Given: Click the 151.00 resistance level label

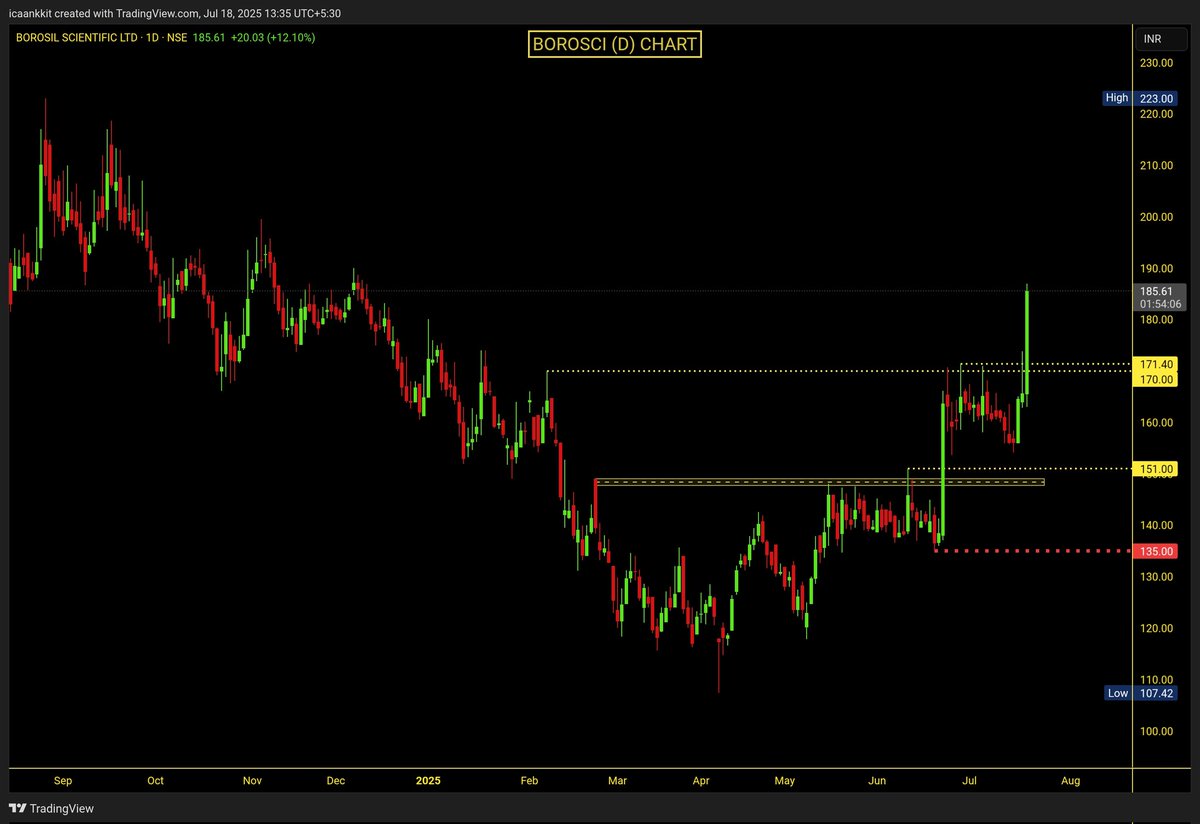Looking at the screenshot, I should tap(1155, 468).
